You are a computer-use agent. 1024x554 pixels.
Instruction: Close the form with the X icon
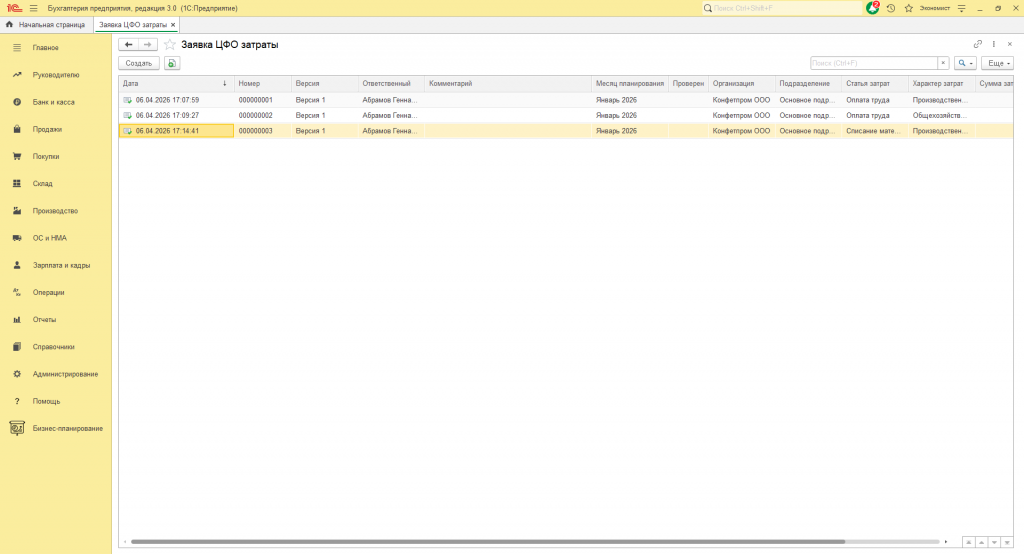point(1010,44)
